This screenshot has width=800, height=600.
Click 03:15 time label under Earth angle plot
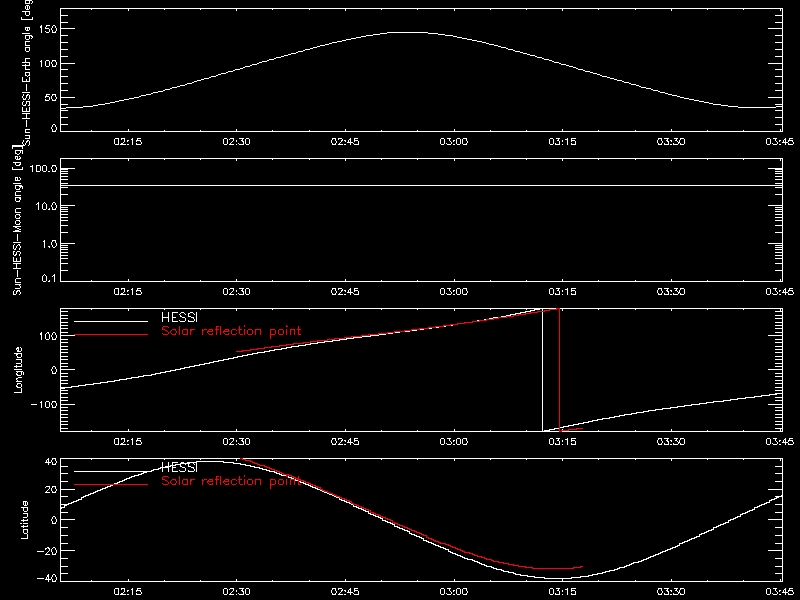coord(562,141)
